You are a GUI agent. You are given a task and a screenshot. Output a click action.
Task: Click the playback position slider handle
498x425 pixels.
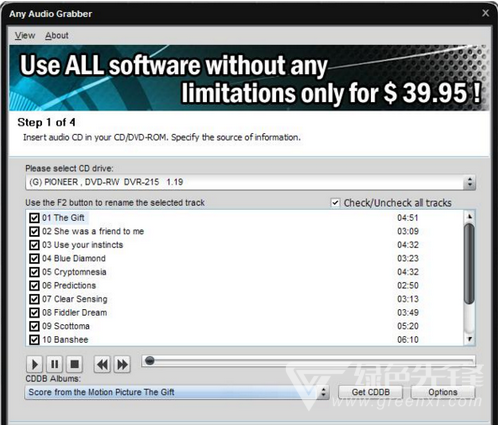pyautogui.click(x=150, y=360)
